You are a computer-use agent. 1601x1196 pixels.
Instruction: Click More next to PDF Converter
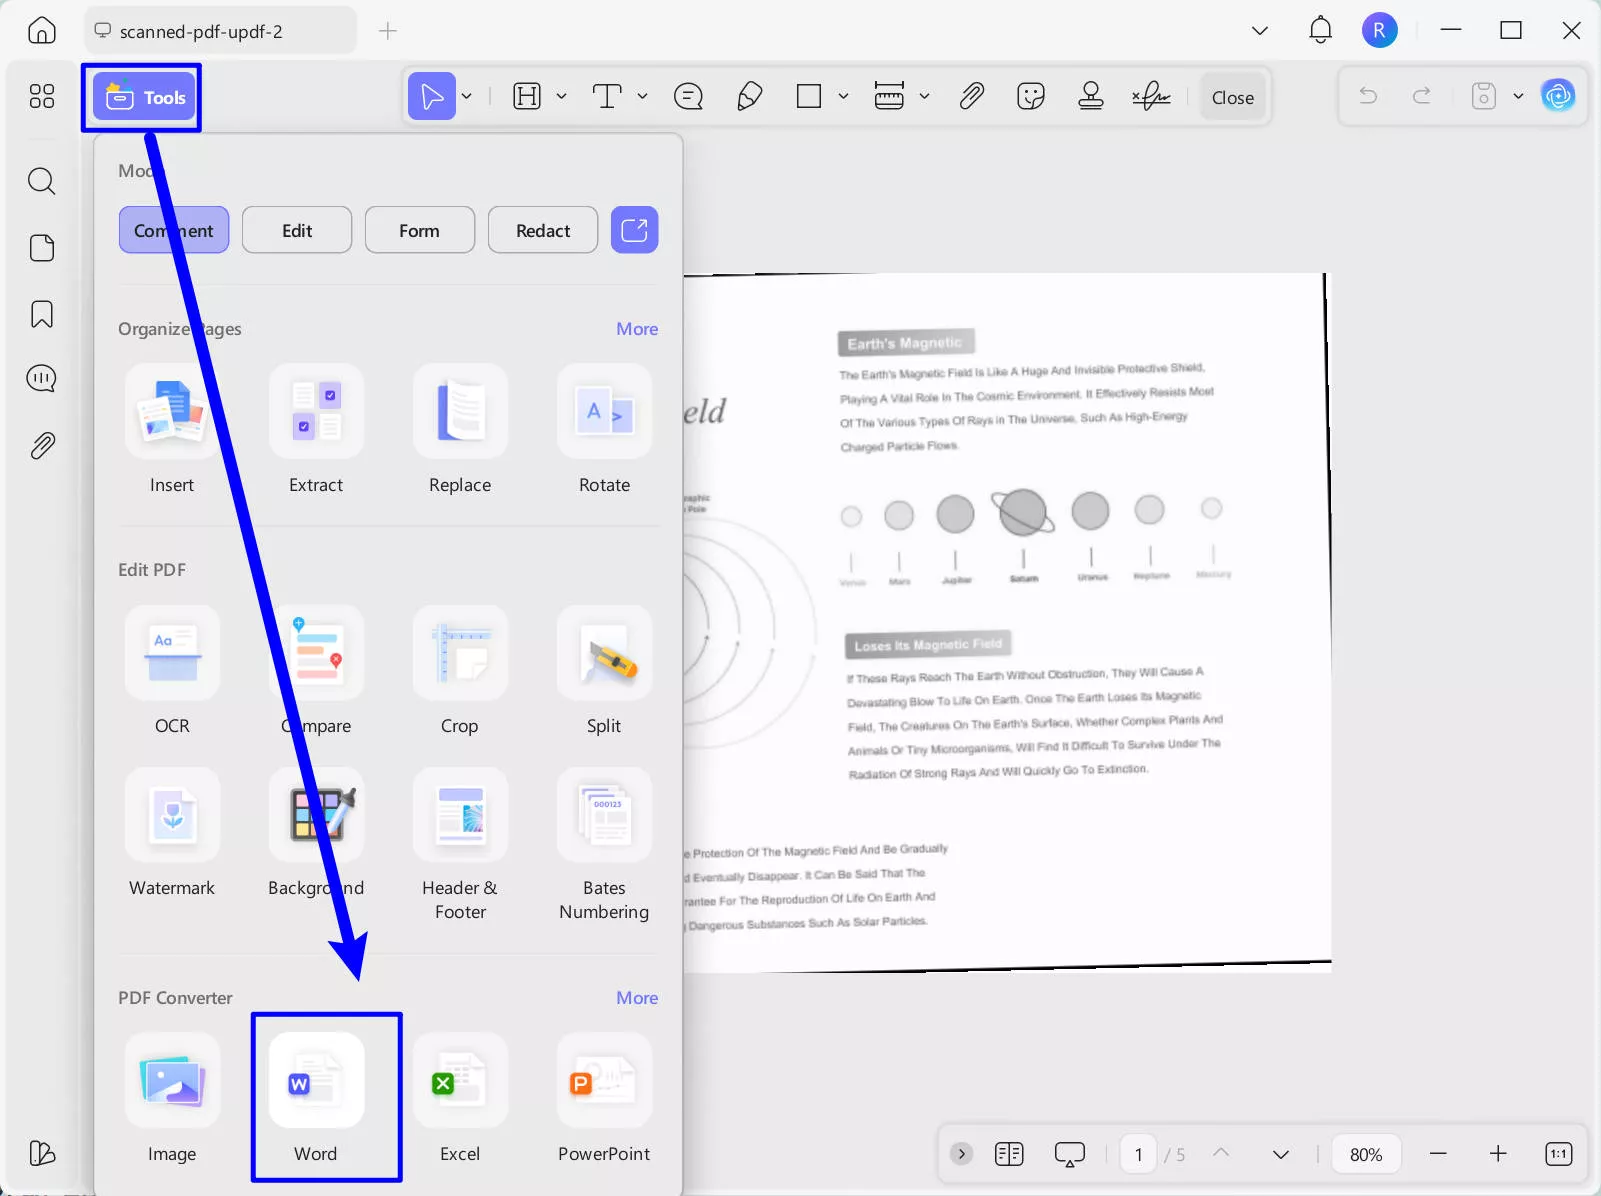click(636, 997)
